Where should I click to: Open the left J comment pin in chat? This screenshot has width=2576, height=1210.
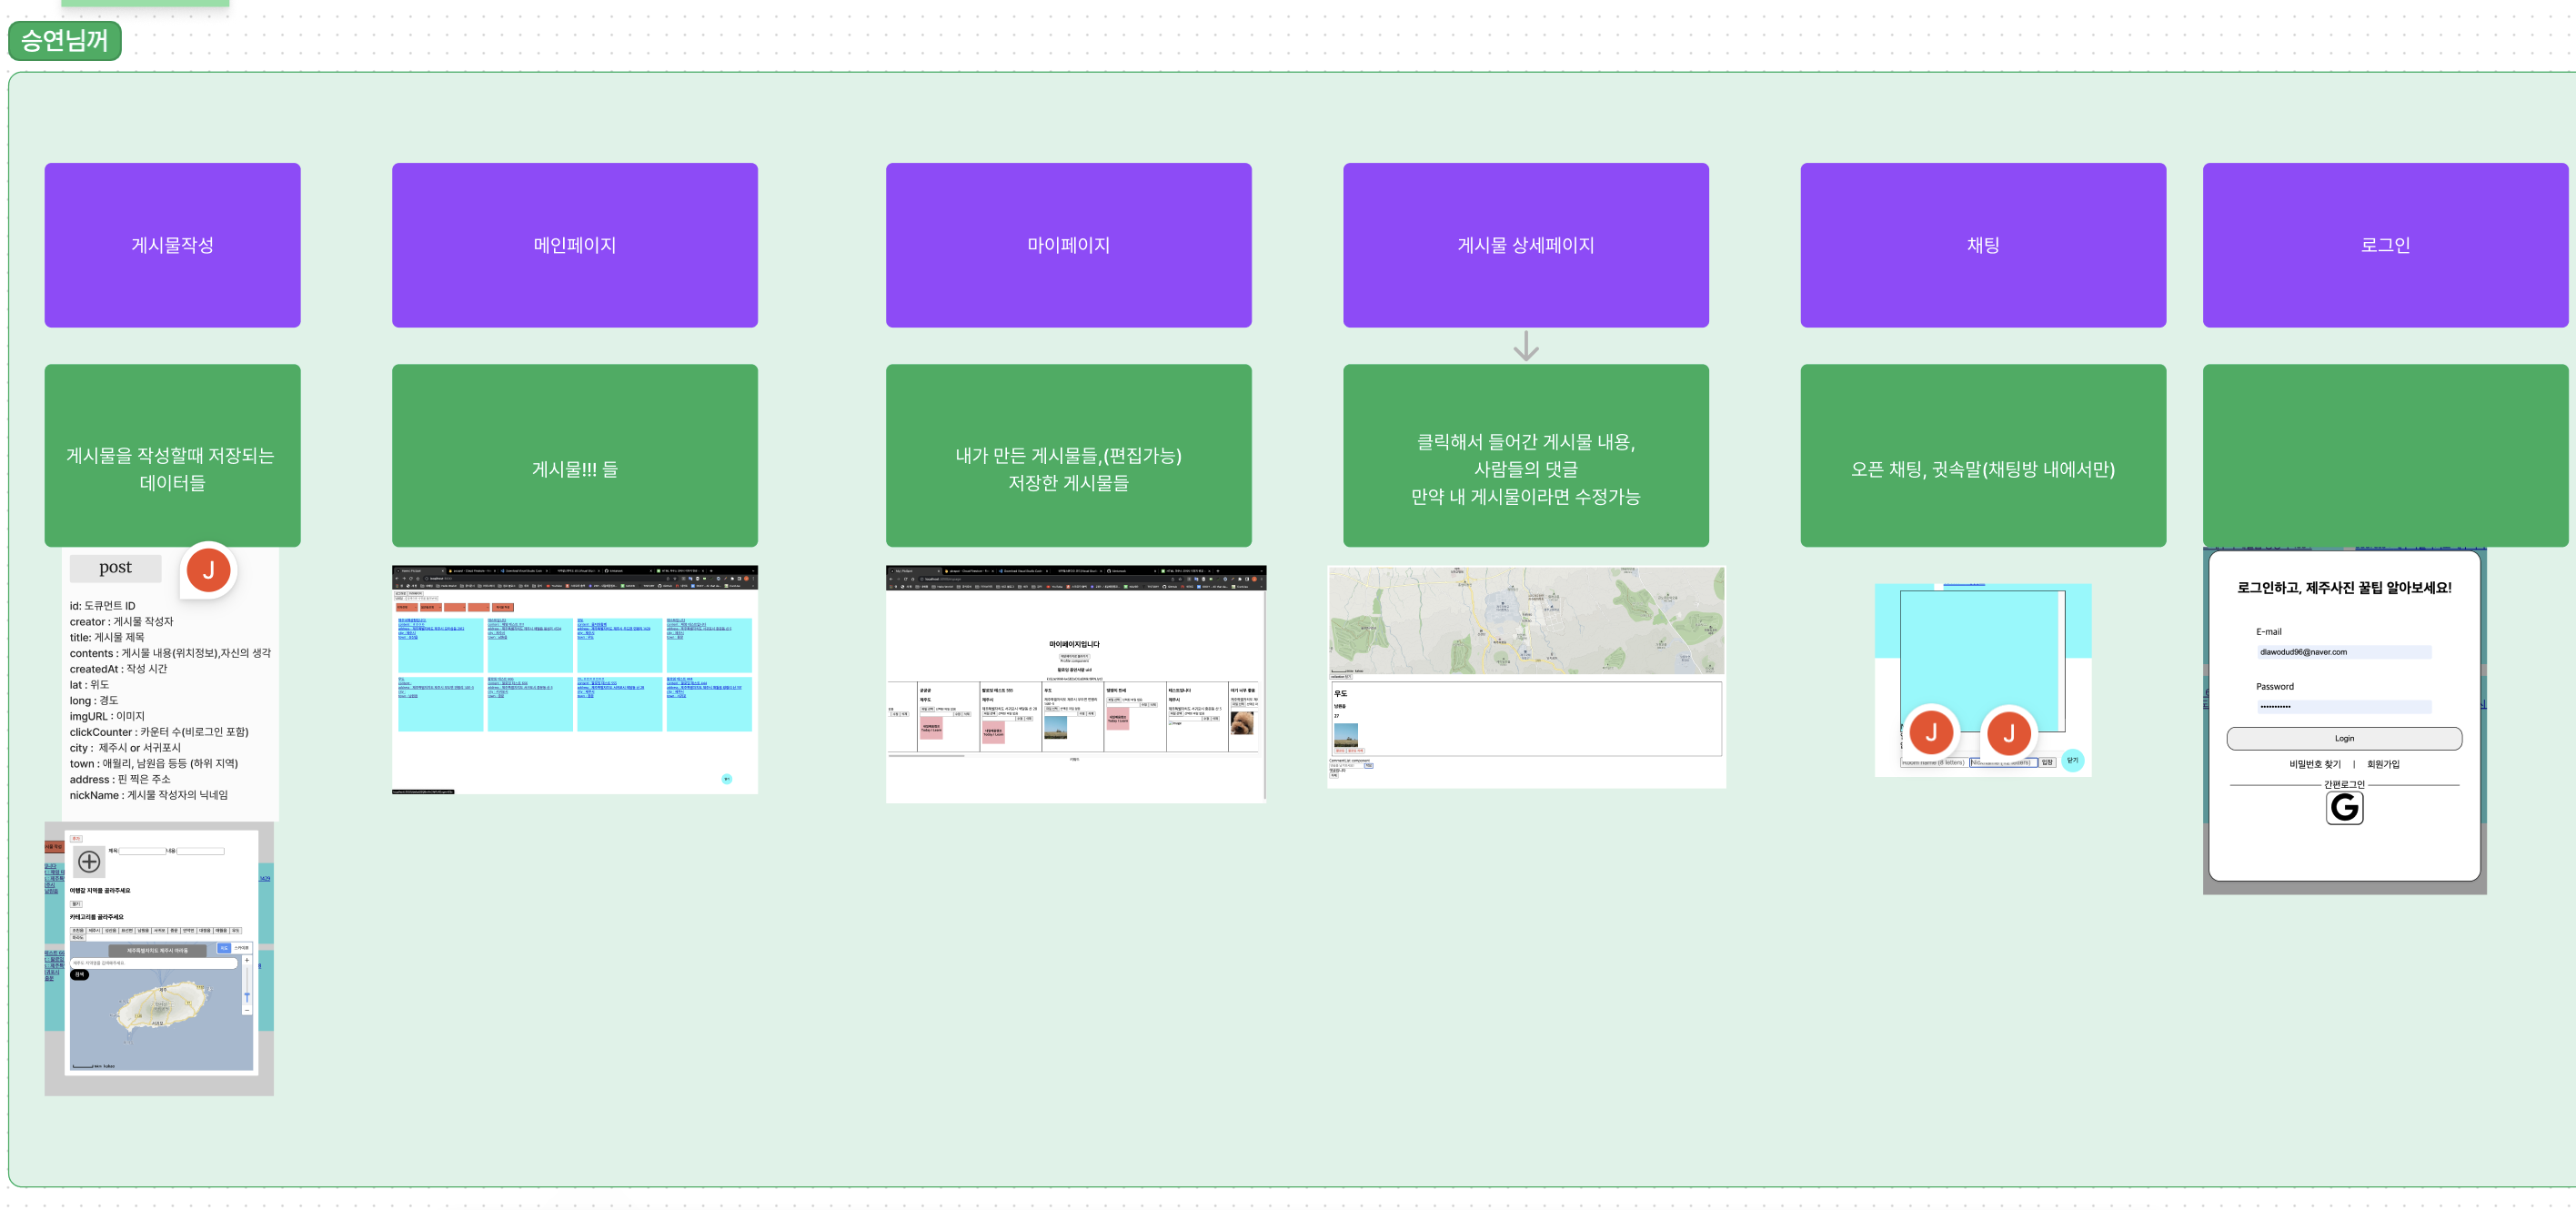coord(1931,732)
